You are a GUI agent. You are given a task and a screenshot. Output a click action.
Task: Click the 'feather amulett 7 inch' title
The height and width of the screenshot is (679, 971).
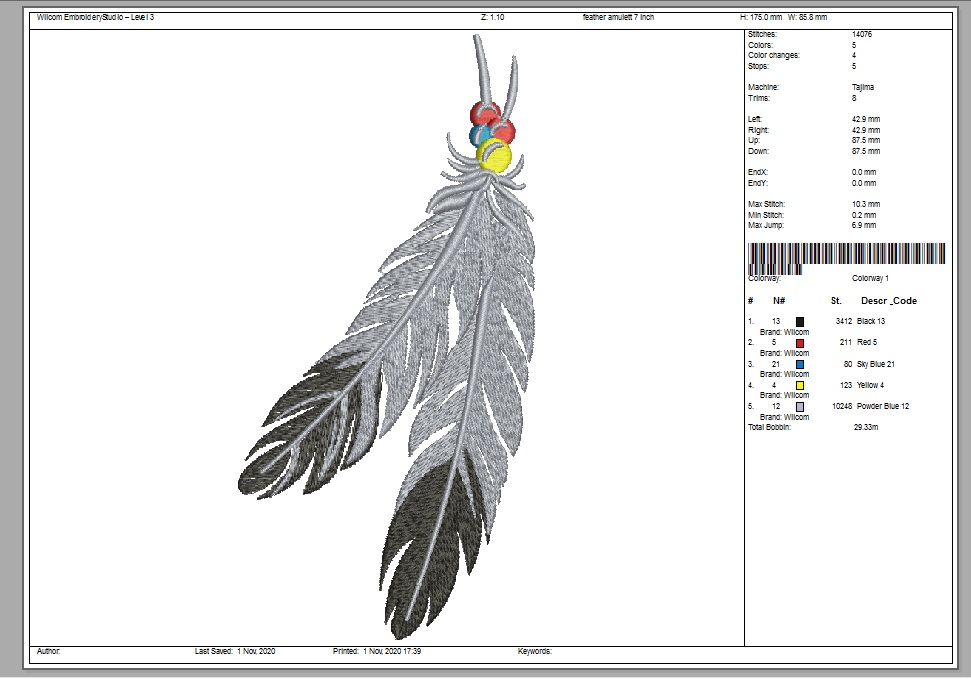tap(618, 17)
